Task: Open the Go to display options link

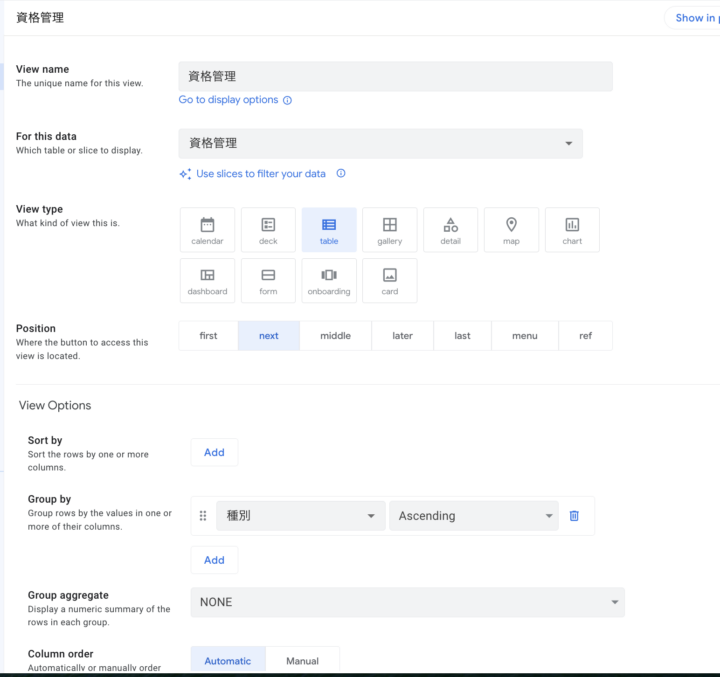Action: pyautogui.click(x=228, y=100)
